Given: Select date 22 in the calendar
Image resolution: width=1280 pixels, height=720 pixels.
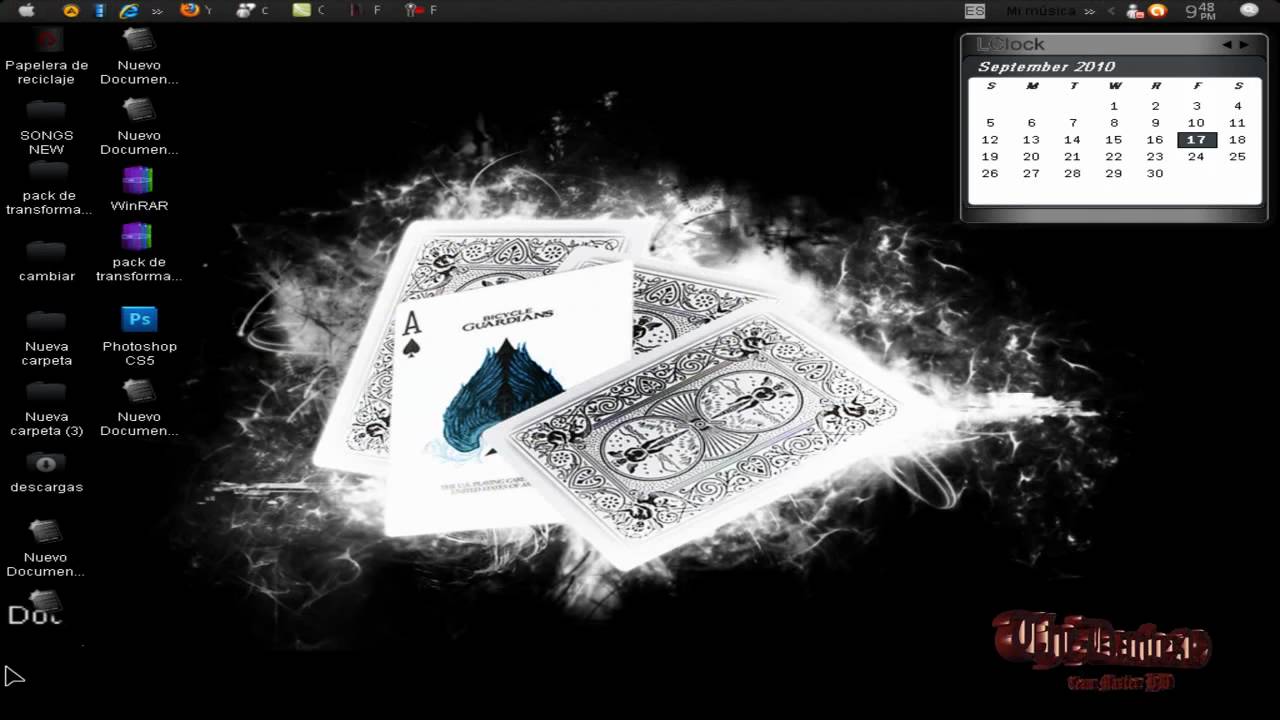Looking at the screenshot, I should click(1114, 157).
